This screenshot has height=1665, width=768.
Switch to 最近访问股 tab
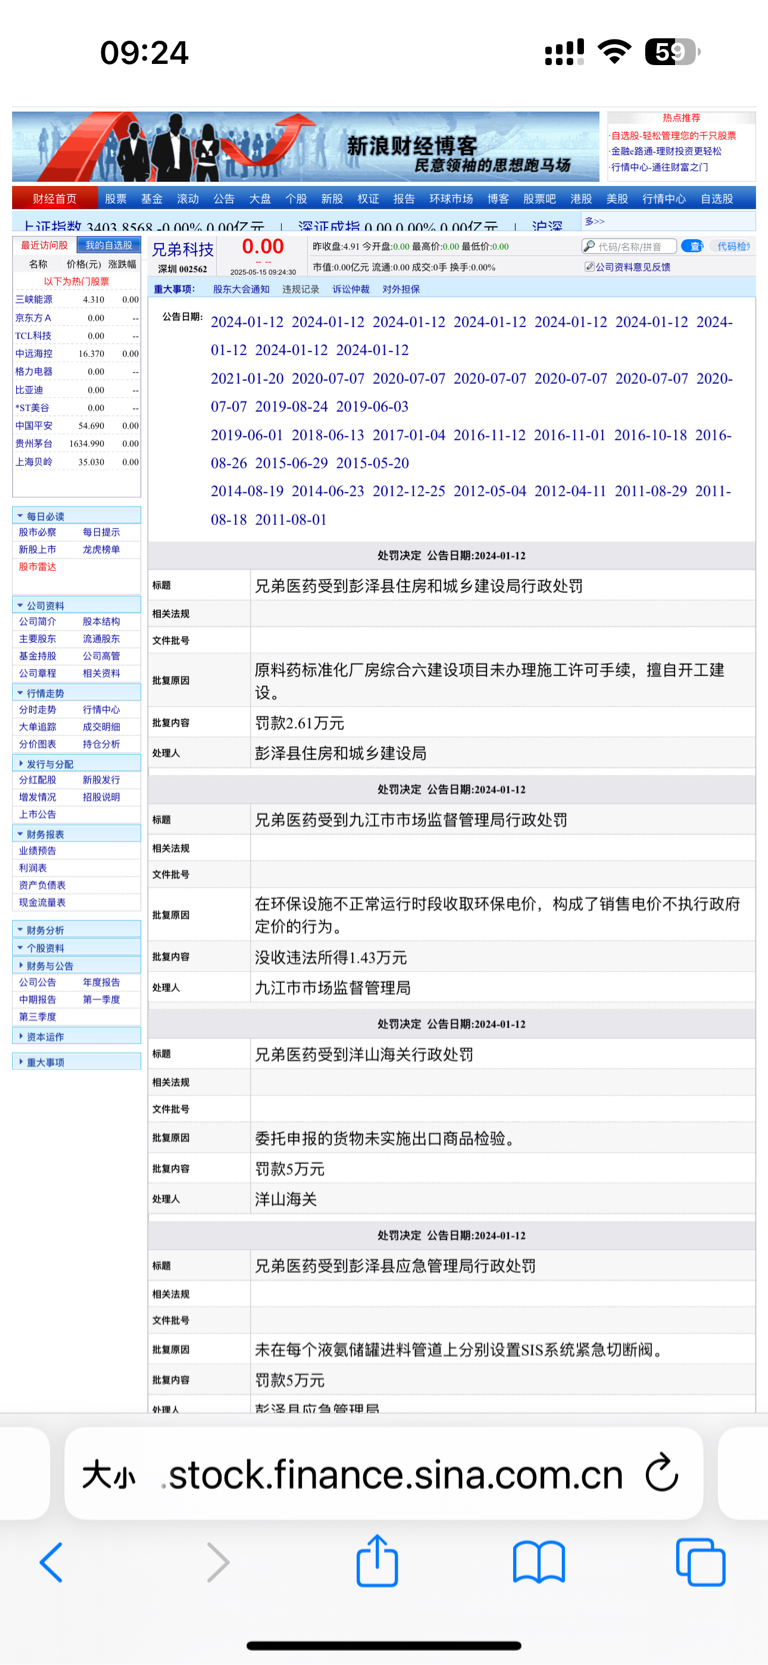pyautogui.click(x=44, y=245)
